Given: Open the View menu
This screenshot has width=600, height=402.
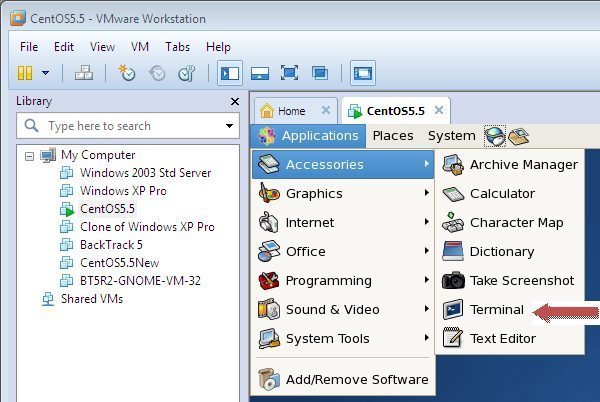Looking at the screenshot, I should pos(102,47).
